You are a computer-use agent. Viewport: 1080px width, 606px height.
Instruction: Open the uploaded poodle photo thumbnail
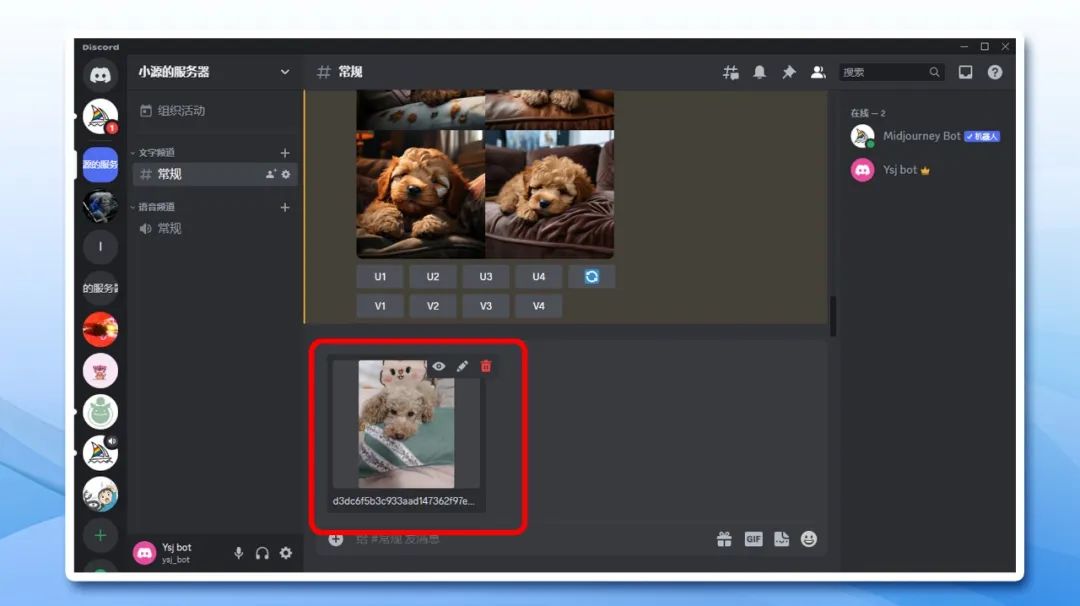pyautogui.click(x=406, y=424)
